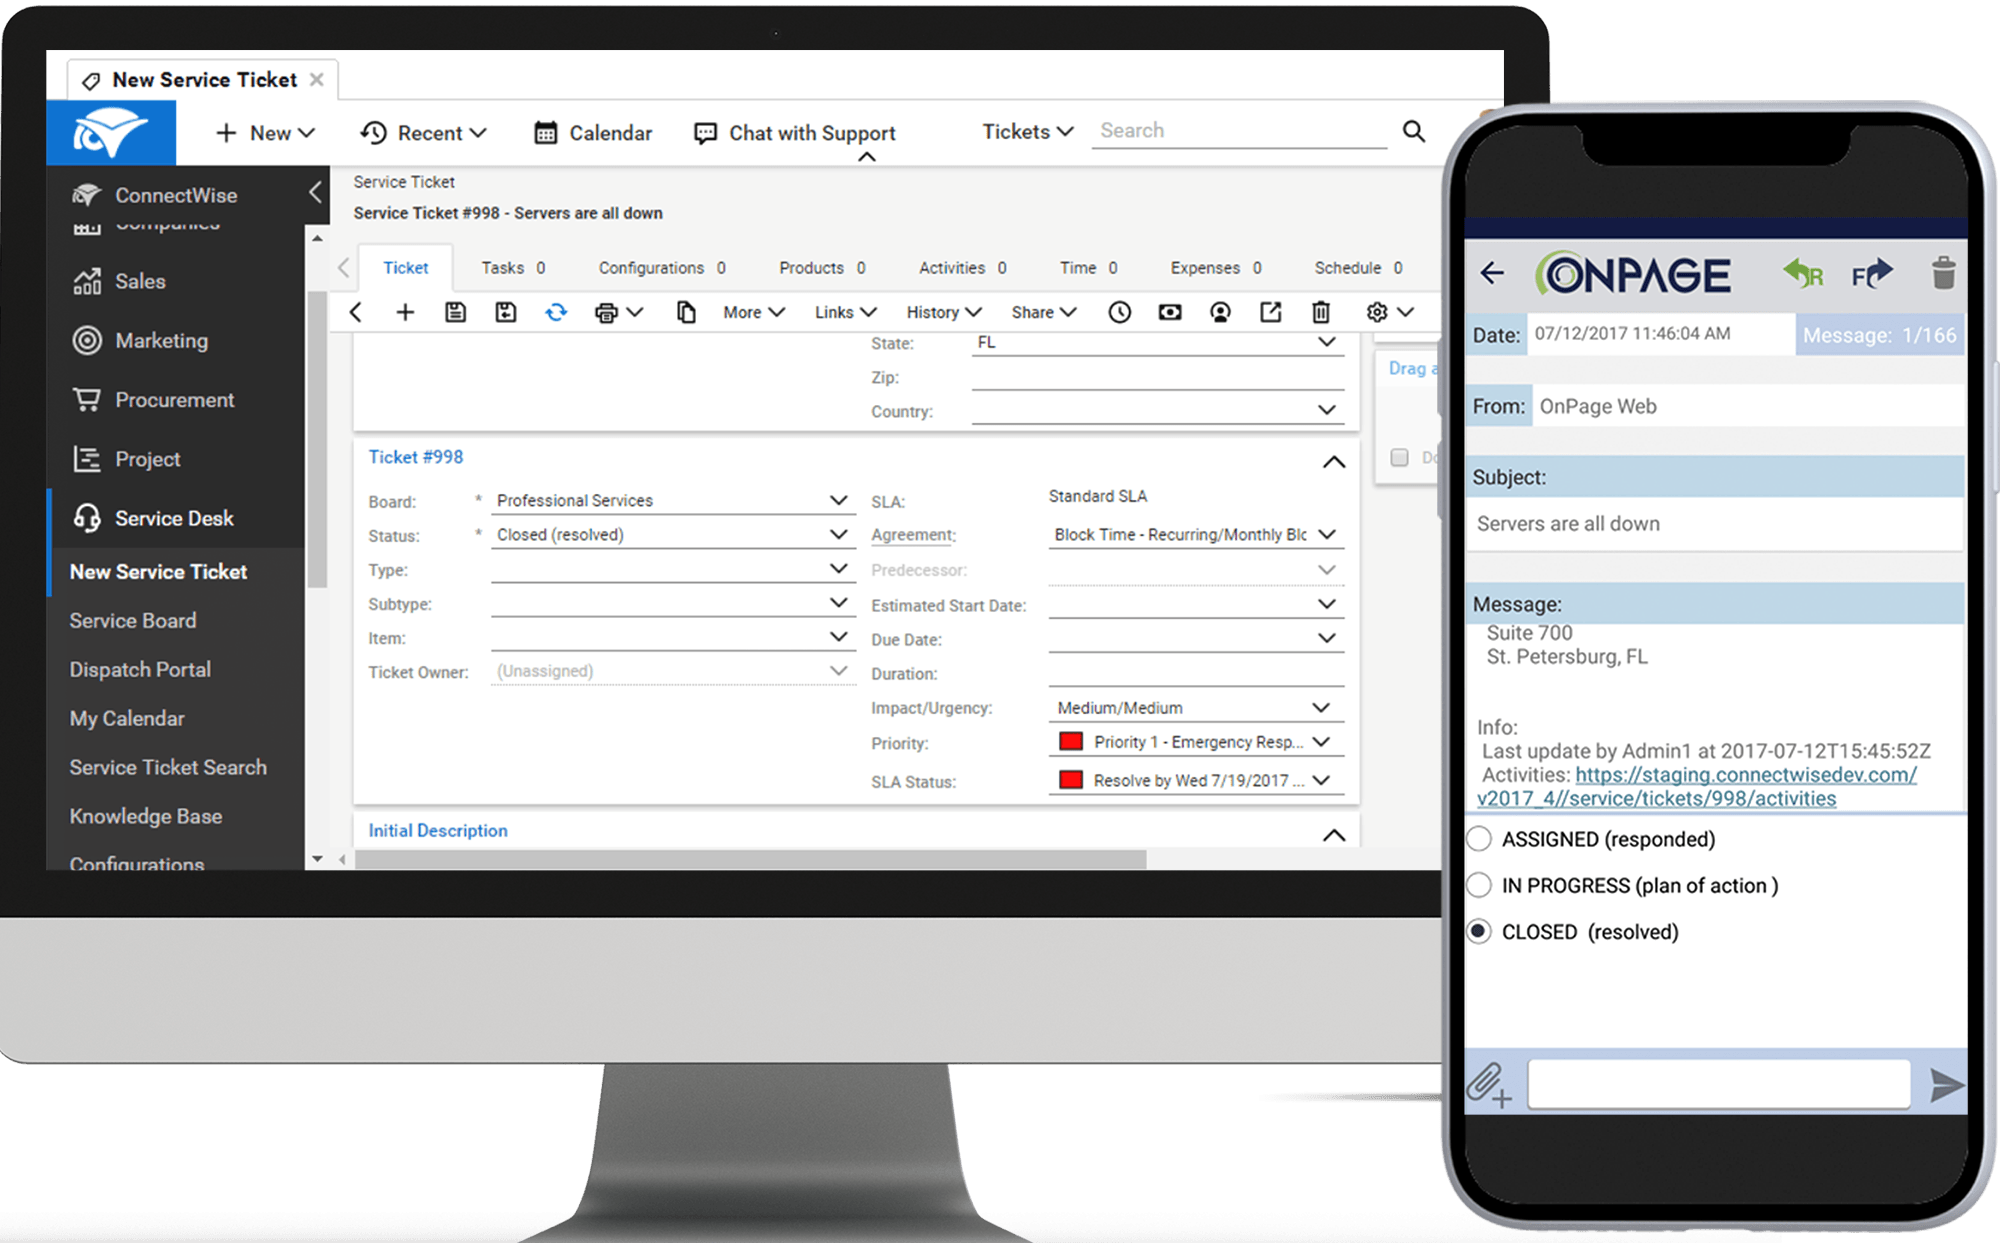Open the Type dropdown
Image resolution: width=2000 pixels, height=1243 pixels.
click(672, 569)
